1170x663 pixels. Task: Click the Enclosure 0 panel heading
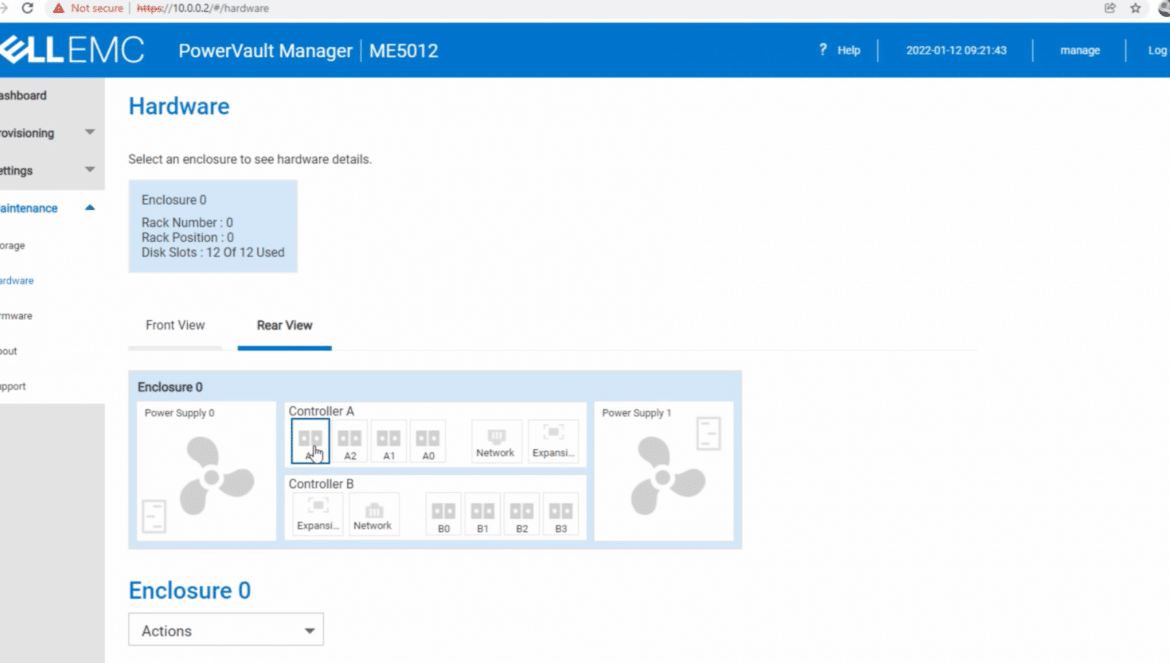[x=169, y=387]
